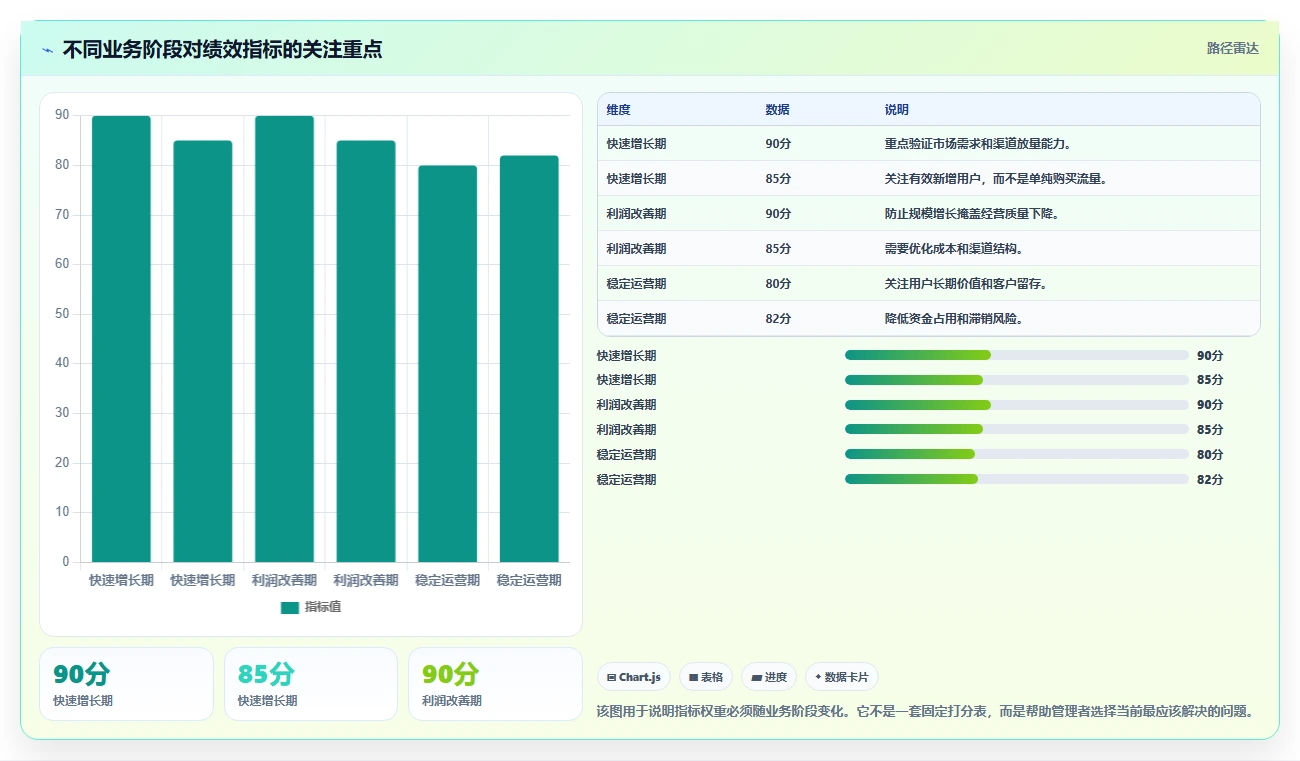Click the title 不同业务阶段对绩效指标的关注重点
The image size is (1300, 761).
(222, 50)
